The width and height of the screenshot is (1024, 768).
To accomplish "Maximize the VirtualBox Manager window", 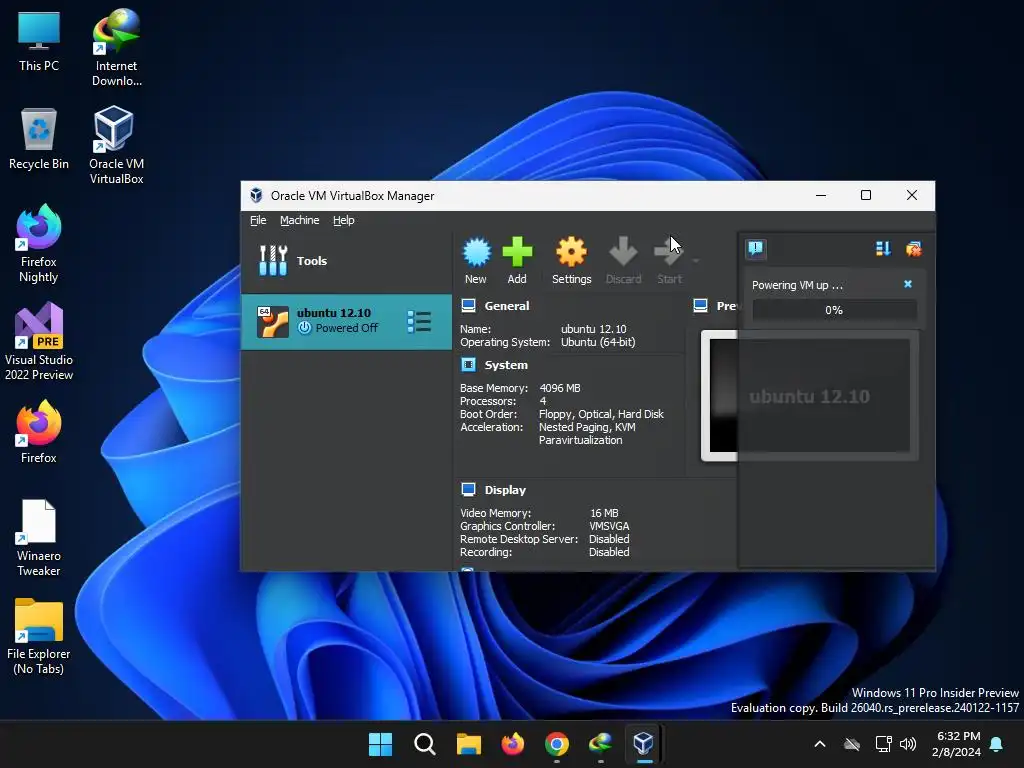I will (x=866, y=195).
